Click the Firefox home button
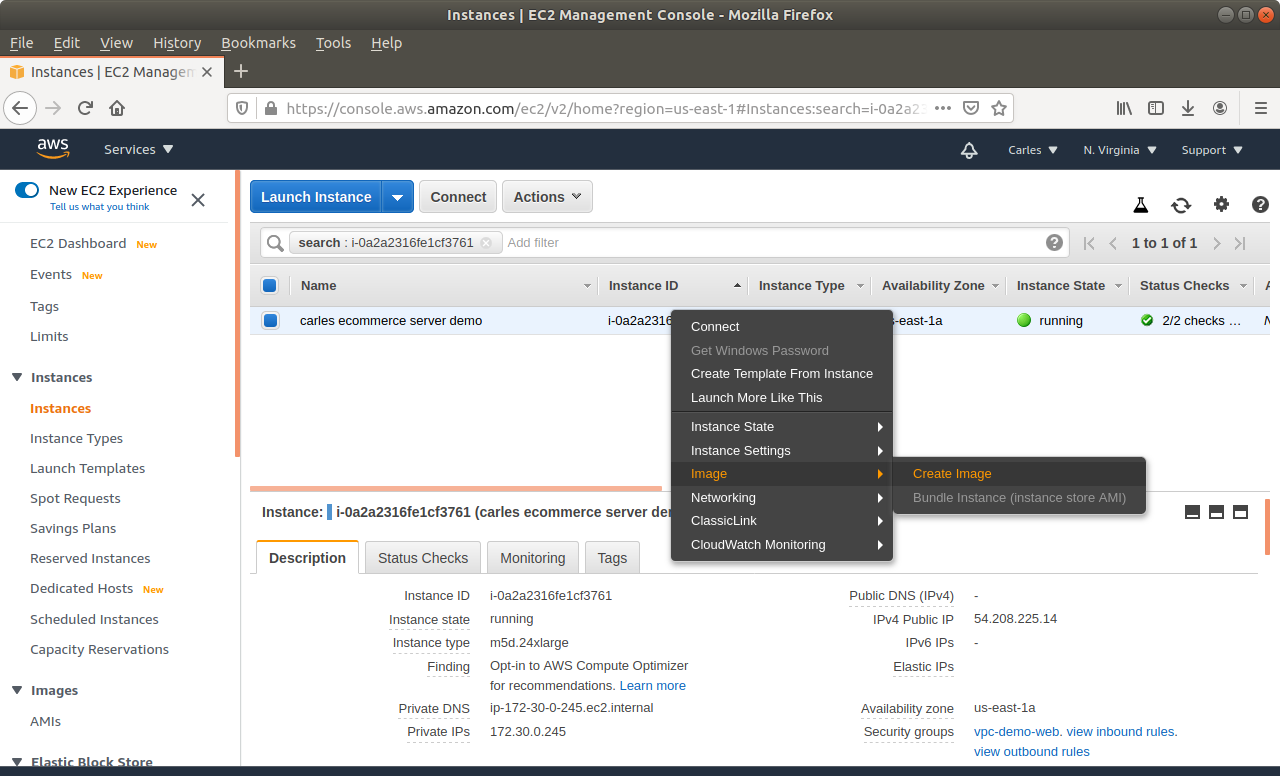The width and height of the screenshot is (1280, 776). (x=117, y=108)
